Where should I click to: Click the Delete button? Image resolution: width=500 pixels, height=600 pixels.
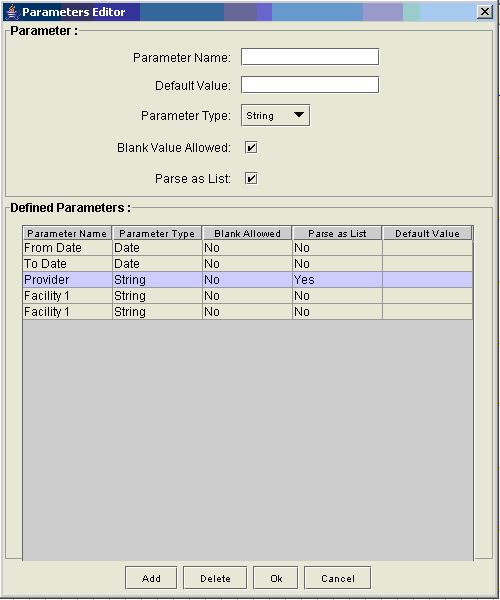[215, 578]
